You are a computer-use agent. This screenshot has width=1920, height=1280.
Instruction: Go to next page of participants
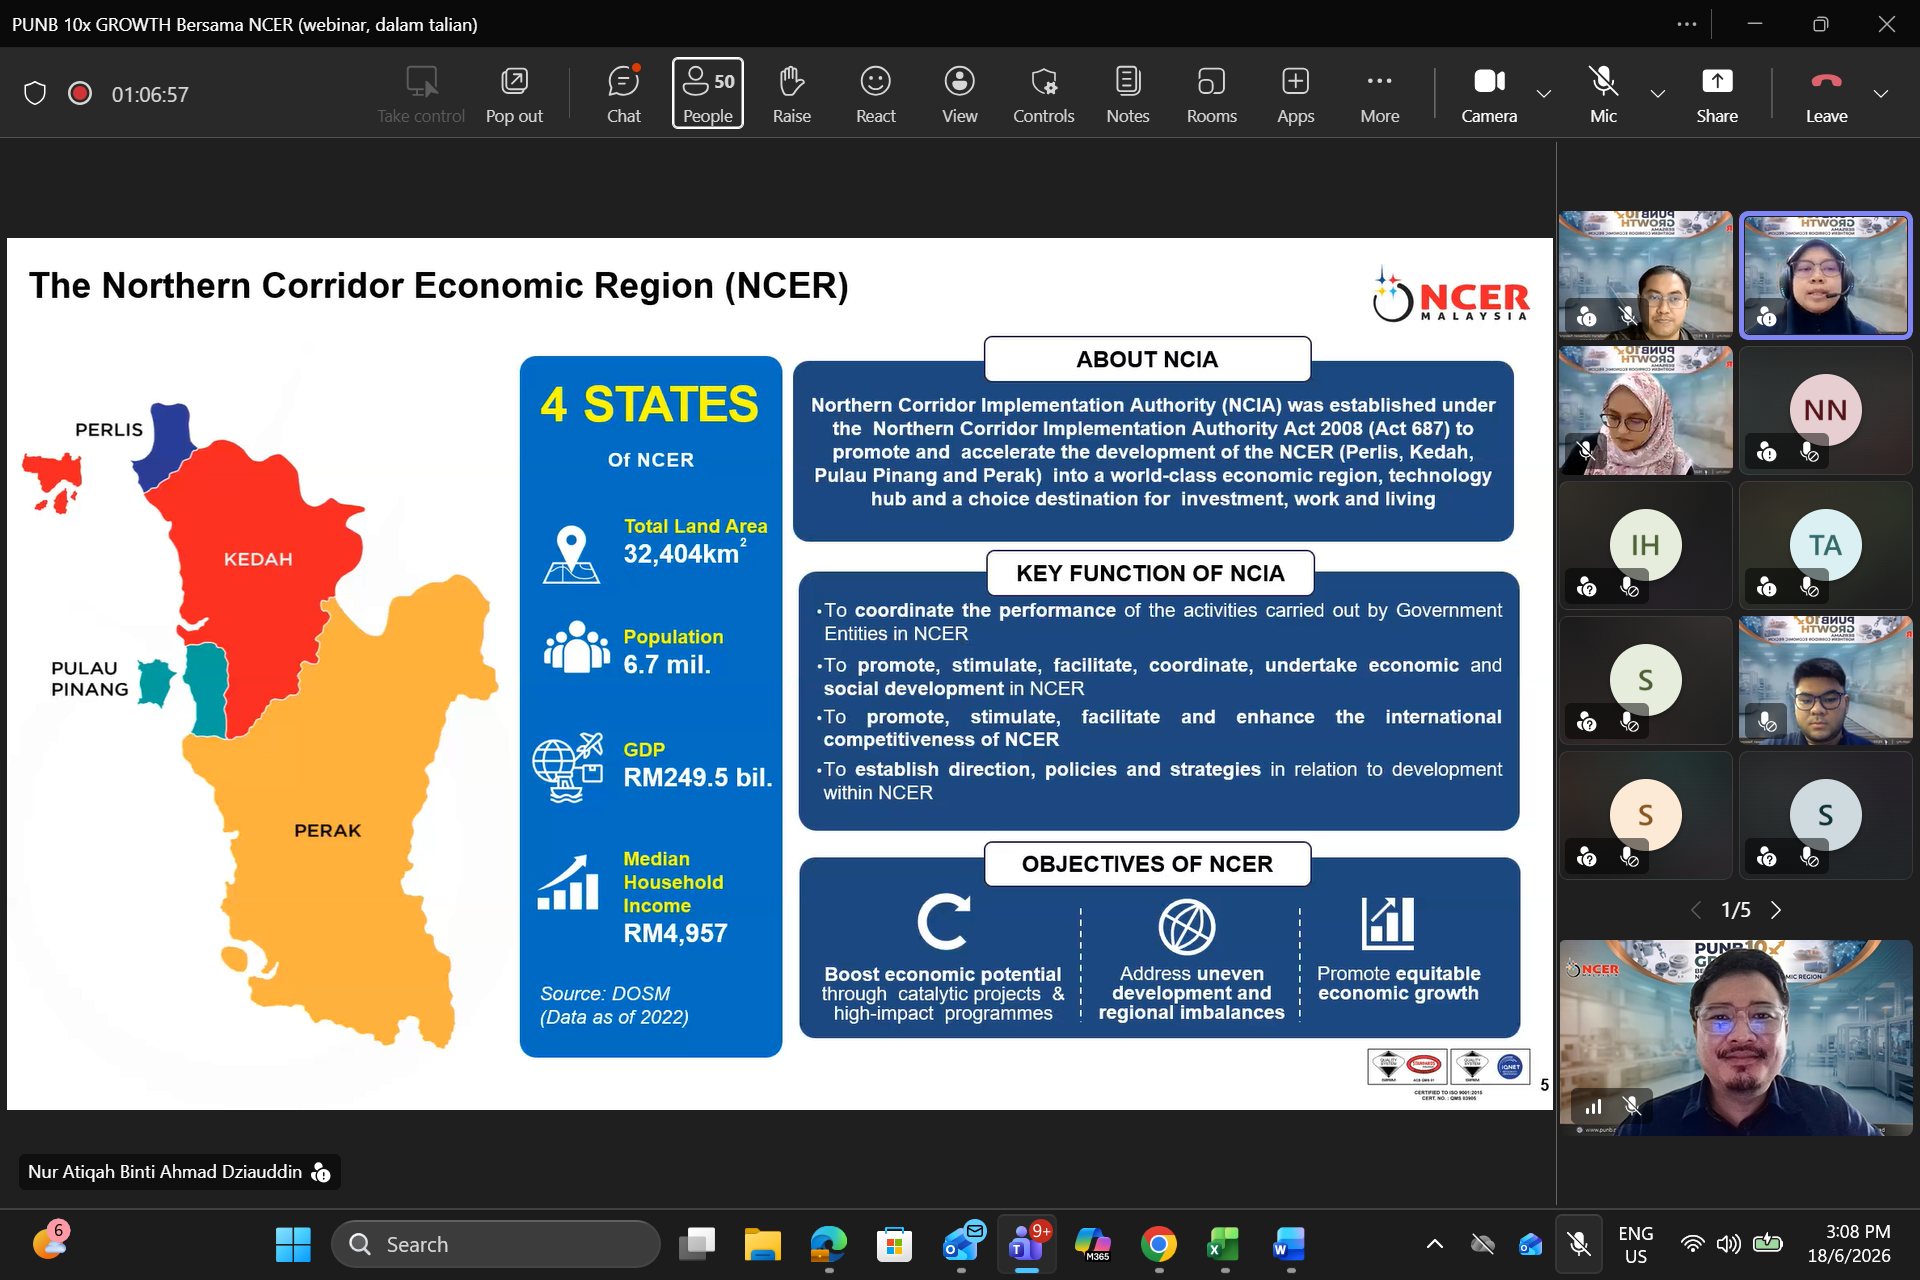point(1776,910)
